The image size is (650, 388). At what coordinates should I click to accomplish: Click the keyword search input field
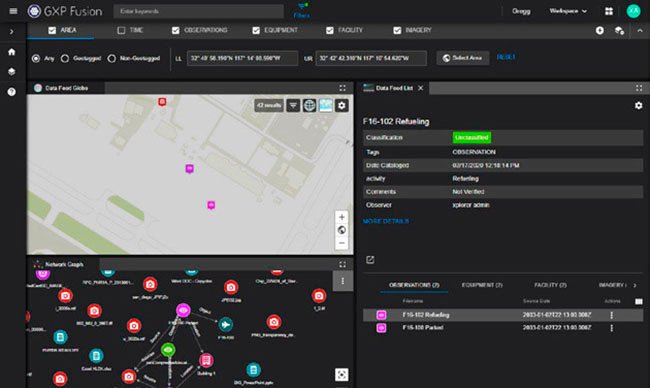[199, 11]
